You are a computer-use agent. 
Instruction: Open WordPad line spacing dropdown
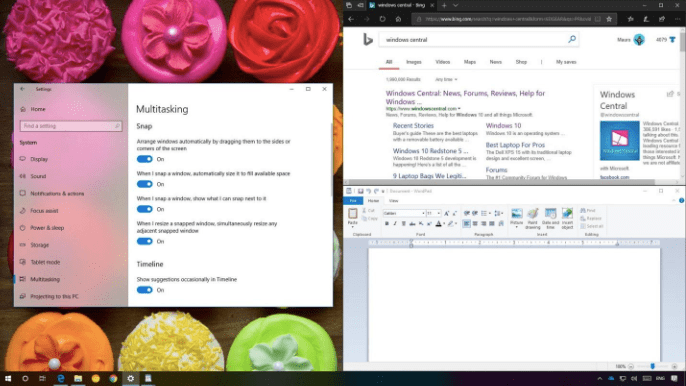[x=498, y=213]
